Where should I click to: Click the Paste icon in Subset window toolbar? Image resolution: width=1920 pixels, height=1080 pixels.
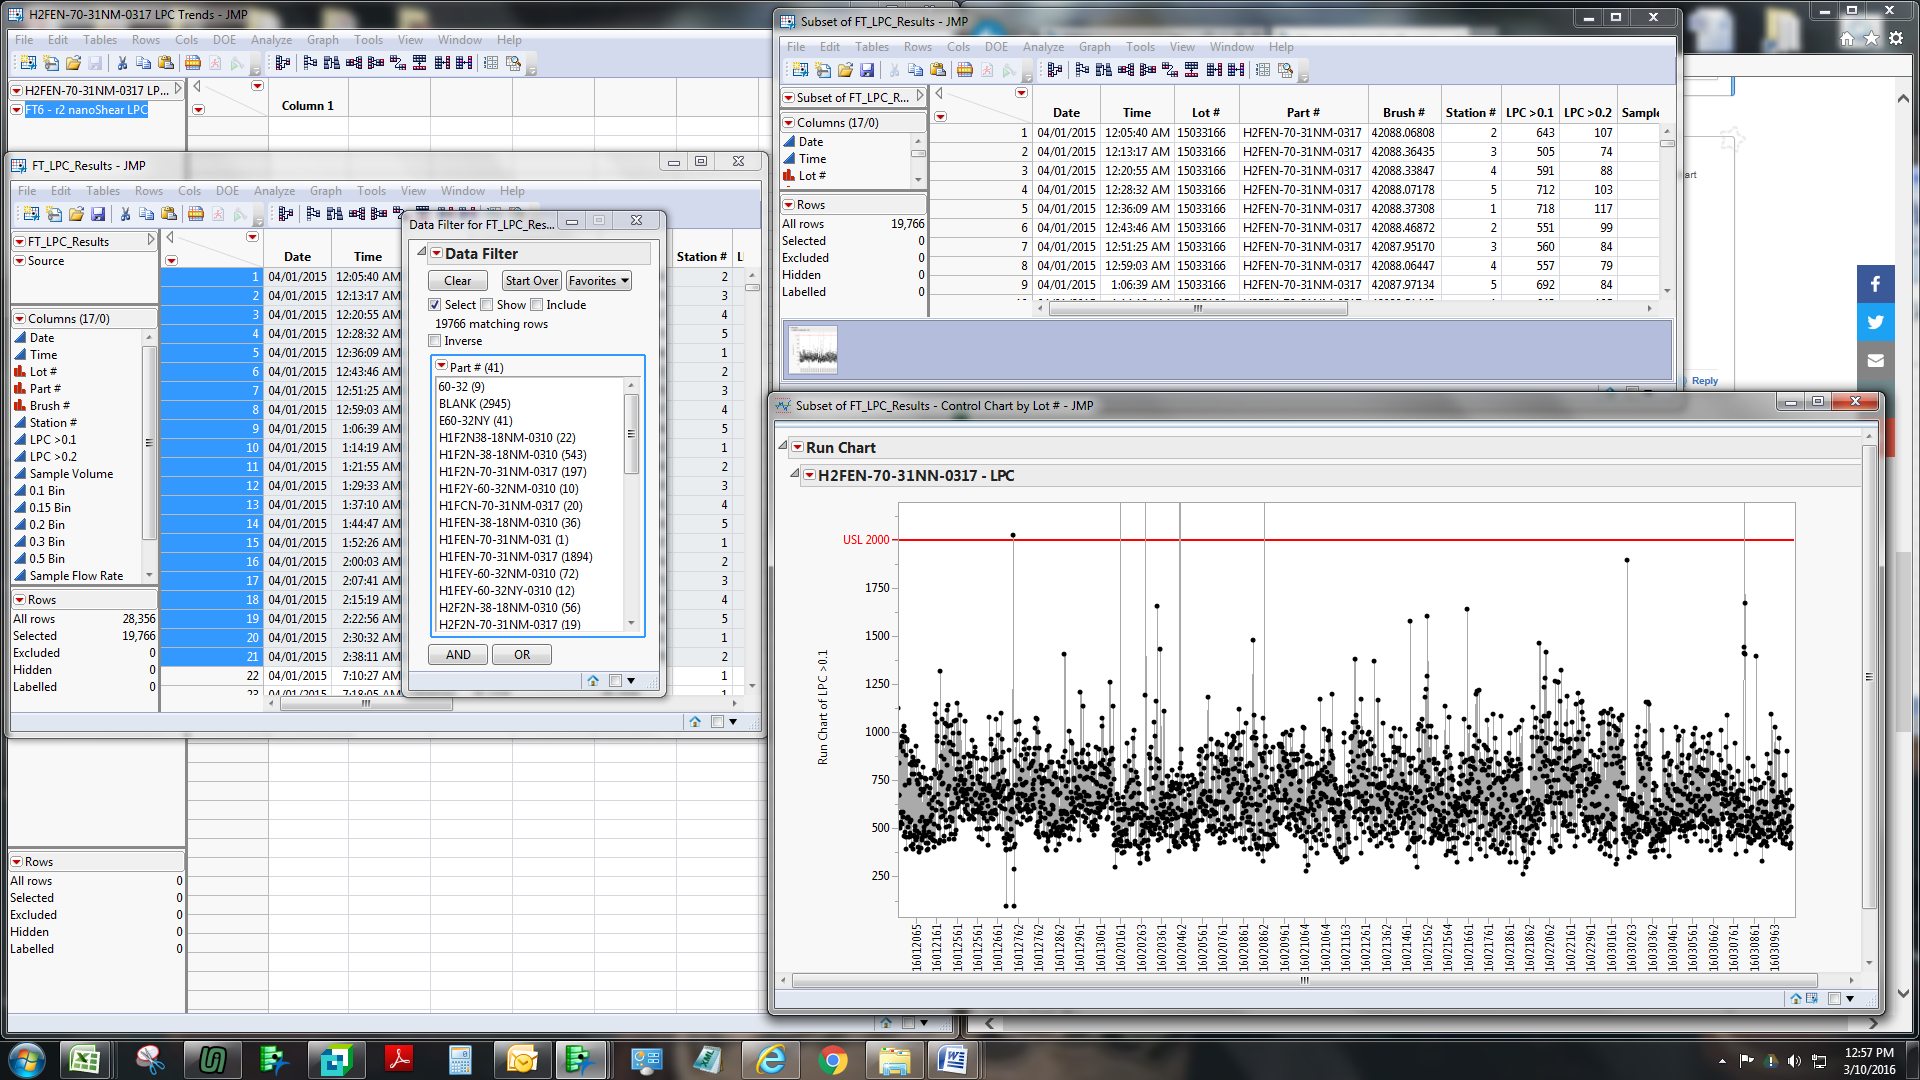pos(937,70)
